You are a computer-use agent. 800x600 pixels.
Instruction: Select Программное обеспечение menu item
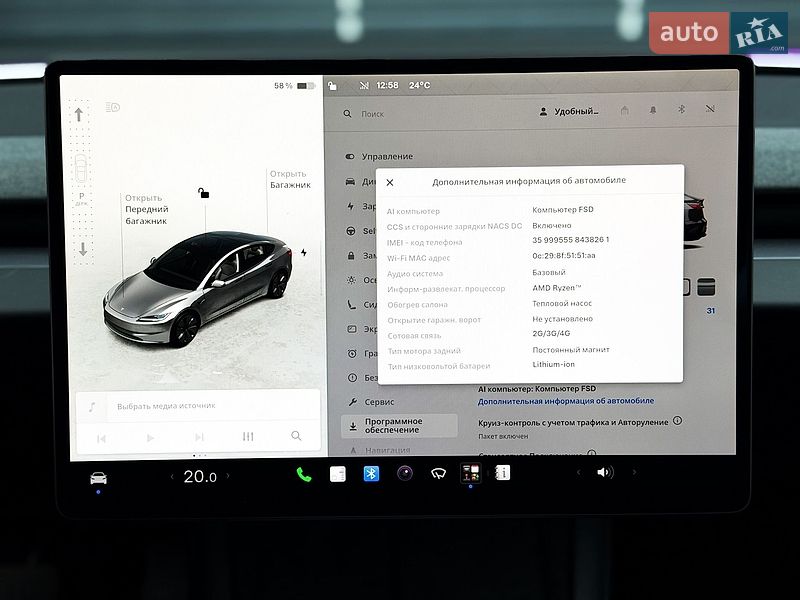pos(399,426)
